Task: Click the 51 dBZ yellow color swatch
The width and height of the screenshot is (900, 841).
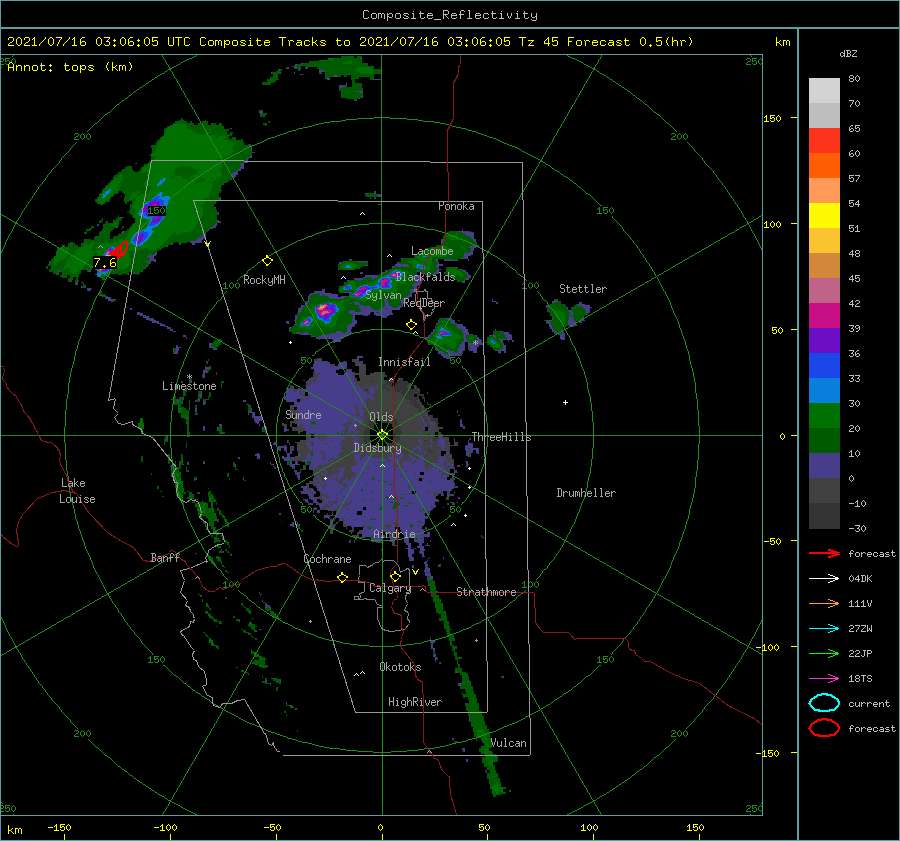Action: click(824, 215)
